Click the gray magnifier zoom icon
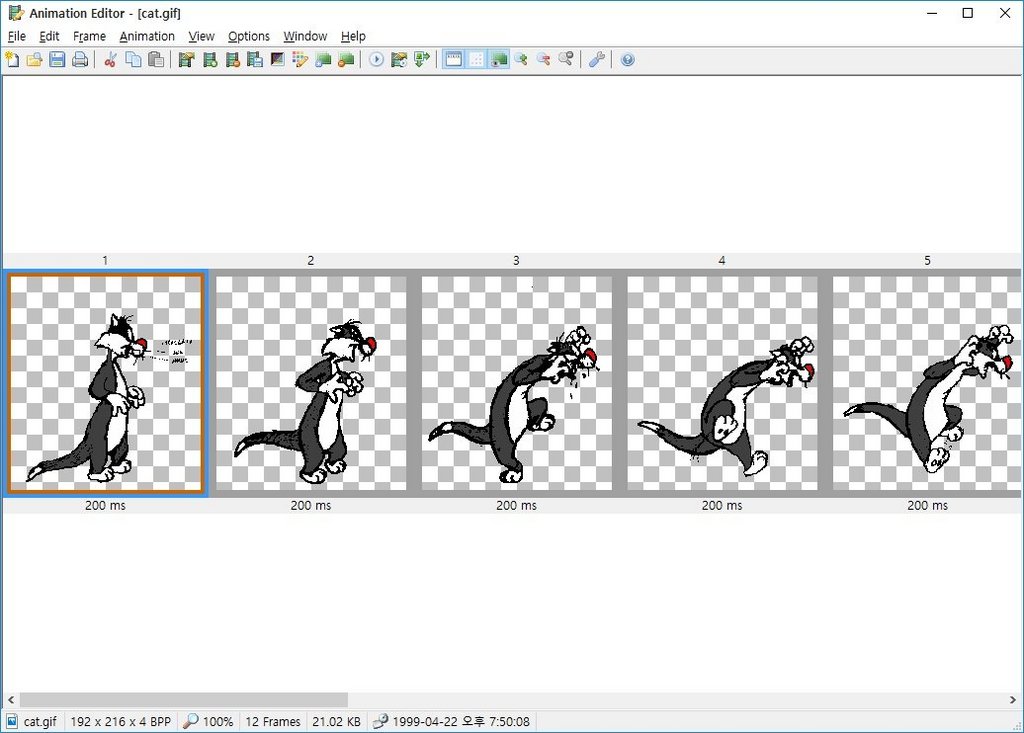Viewport: 1024px width, 733px height. 566,59
